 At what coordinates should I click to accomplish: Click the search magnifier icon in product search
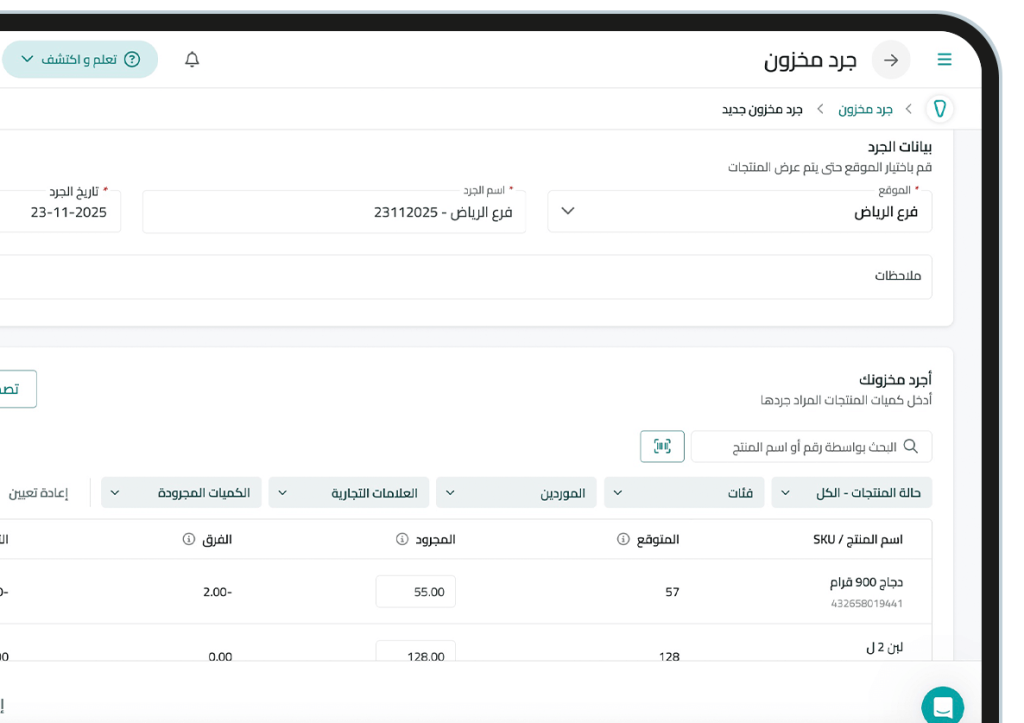(910, 446)
